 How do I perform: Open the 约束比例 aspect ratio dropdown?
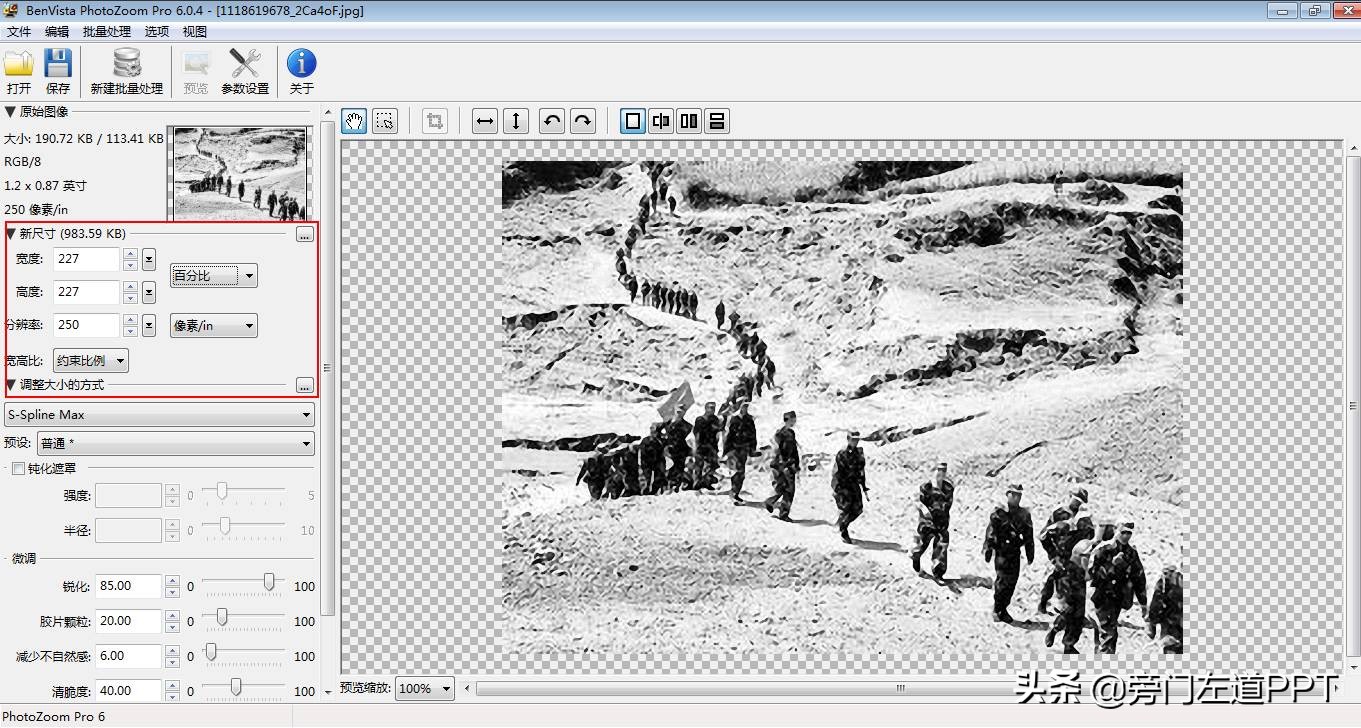91,360
